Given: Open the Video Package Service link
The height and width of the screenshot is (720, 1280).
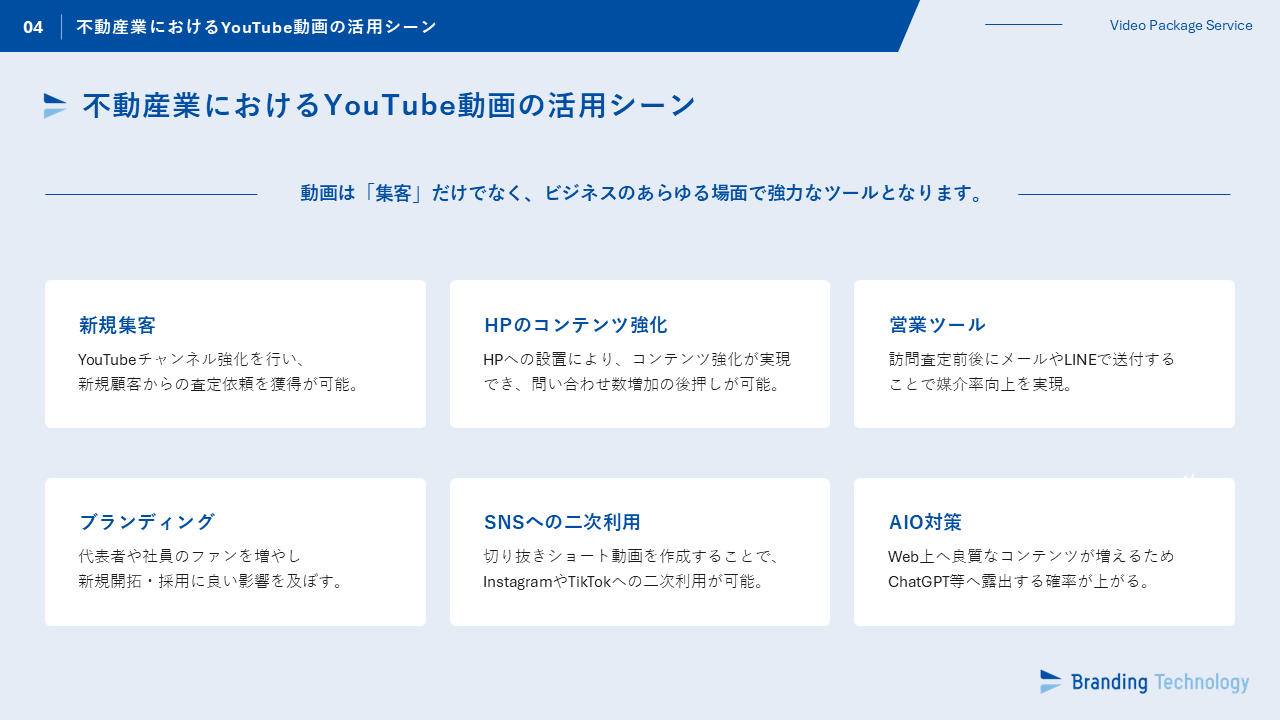Looking at the screenshot, I should point(1181,26).
